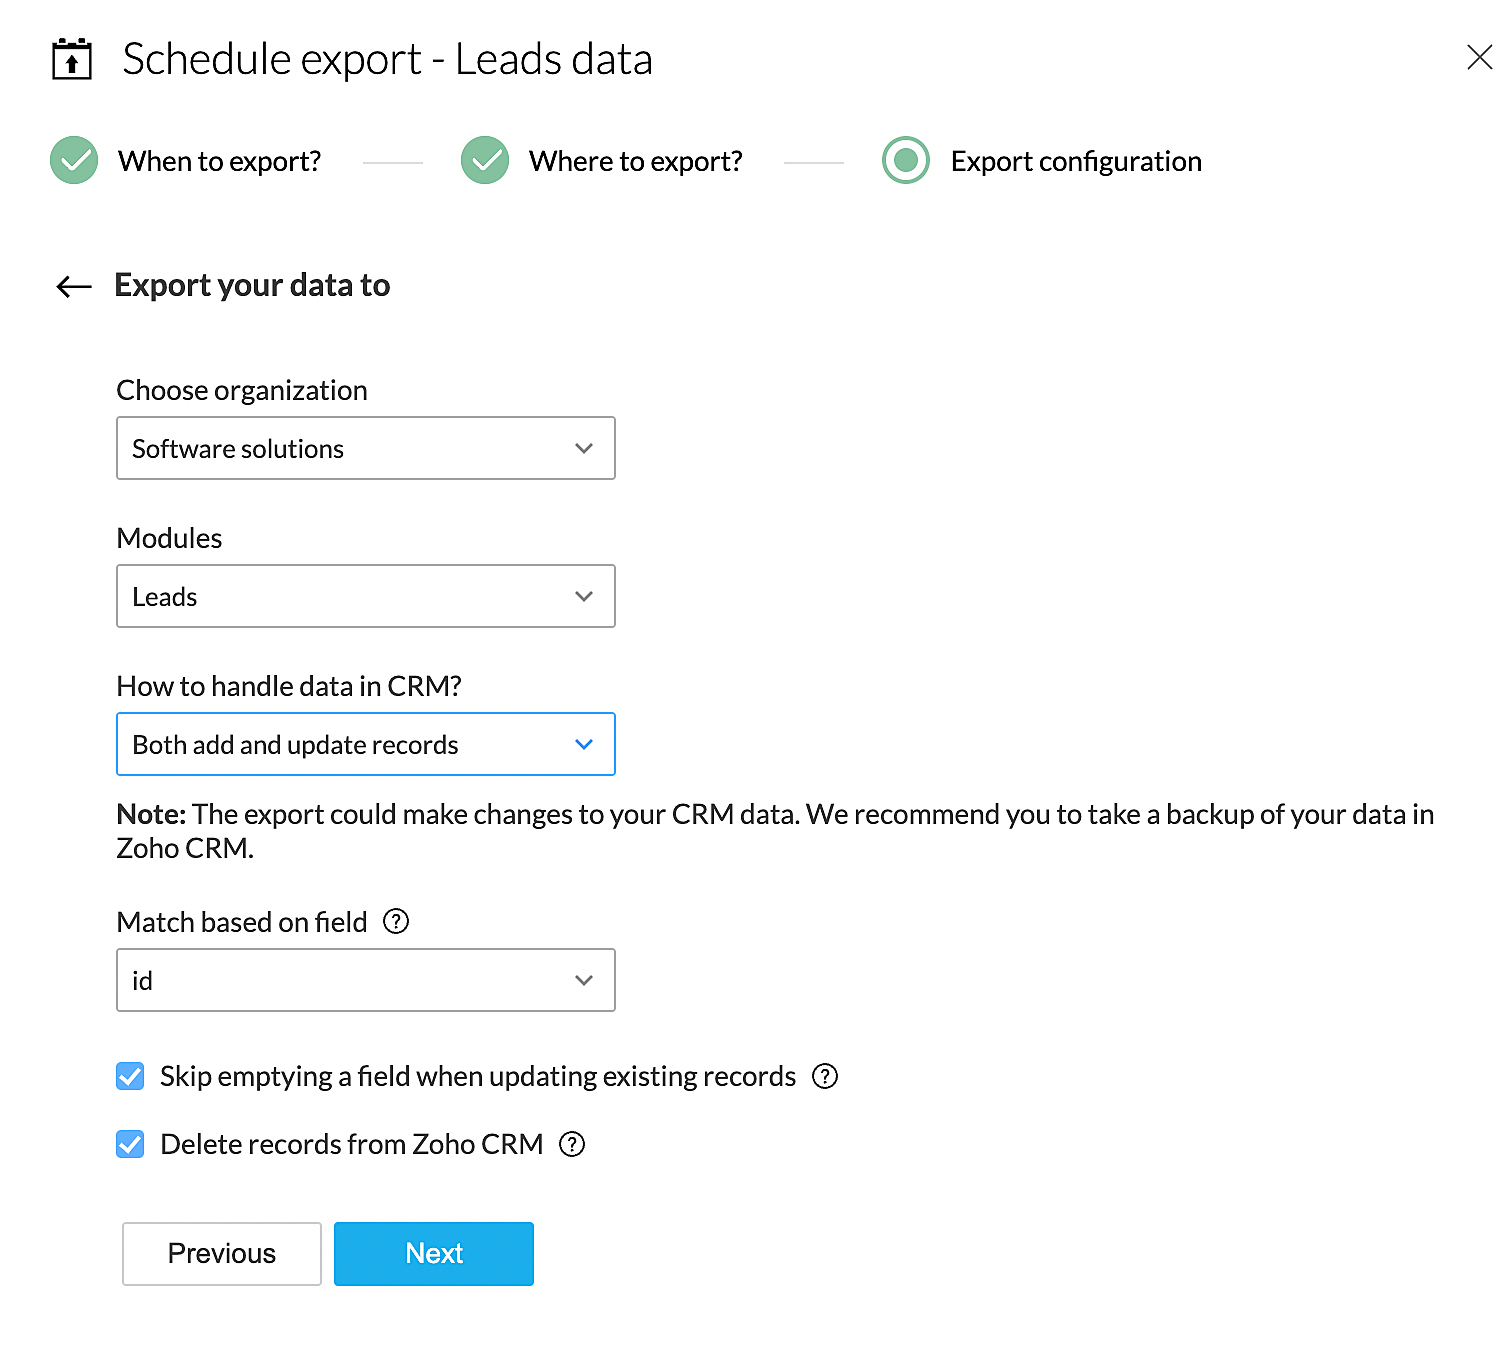Go to the Where to export step
The width and height of the screenshot is (1494, 1358).
(636, 161)
